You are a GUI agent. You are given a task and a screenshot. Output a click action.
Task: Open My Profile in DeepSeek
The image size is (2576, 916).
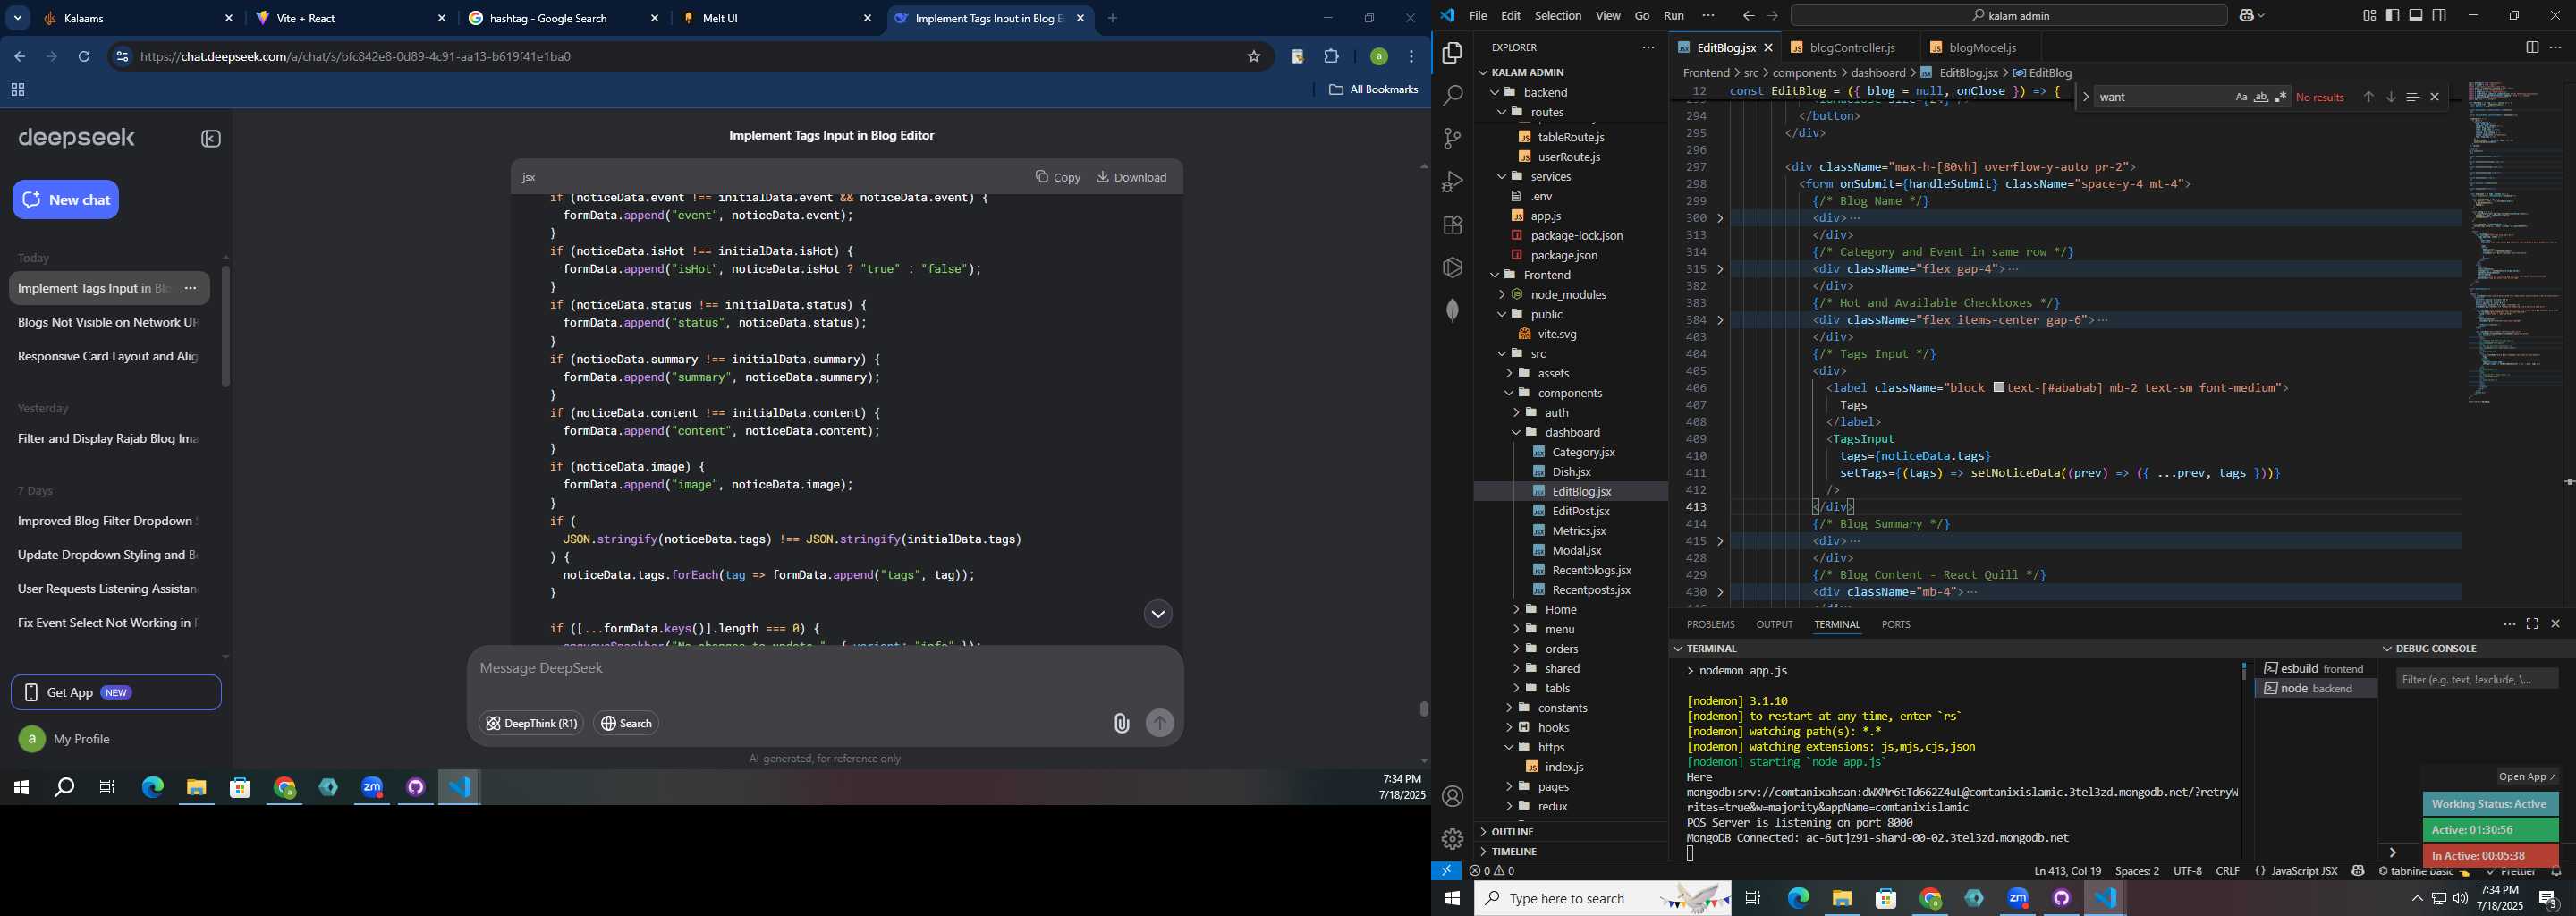tap(65, 739)
